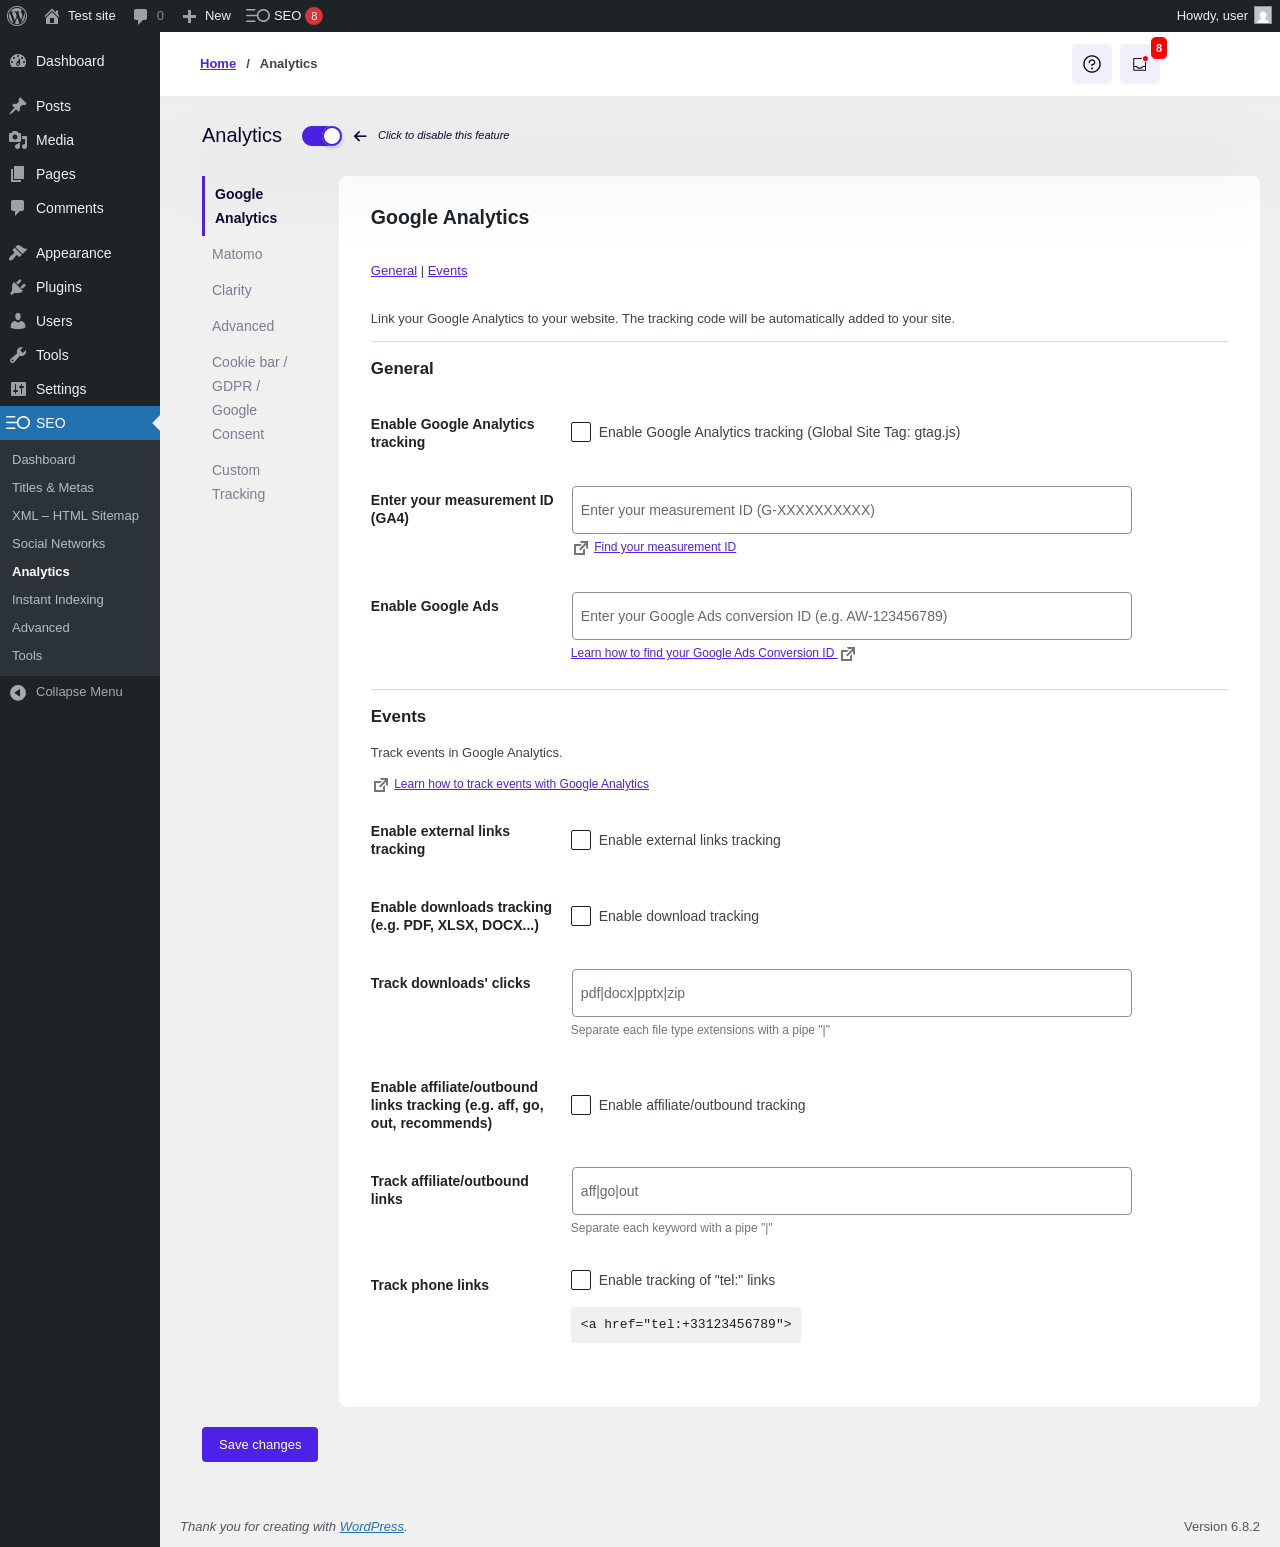Click the Pages icon in sidebar
The image size is (1280, 1547).
click(18, 174)
